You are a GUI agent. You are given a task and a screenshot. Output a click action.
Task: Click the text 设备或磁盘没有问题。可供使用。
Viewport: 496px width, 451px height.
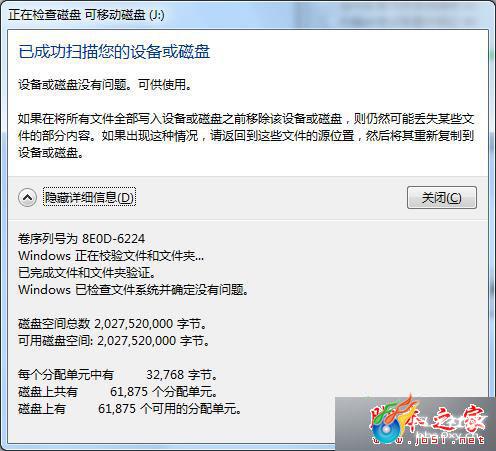(105, 85)
